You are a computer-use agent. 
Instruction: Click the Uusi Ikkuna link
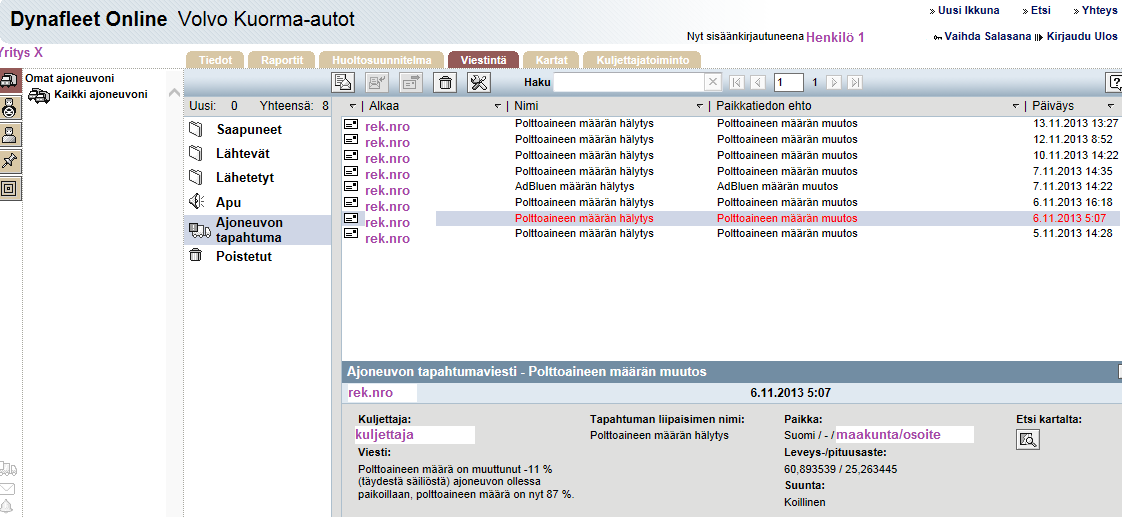click(x=968, y=11)
